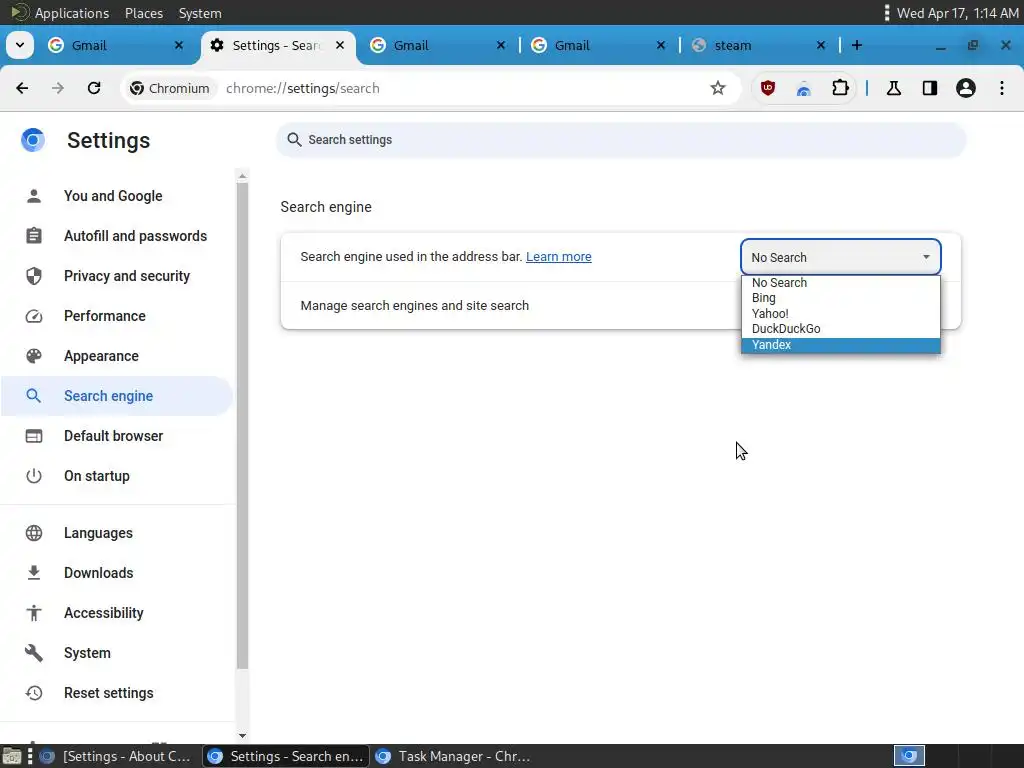Select Search engine in the sidebar

118,396
